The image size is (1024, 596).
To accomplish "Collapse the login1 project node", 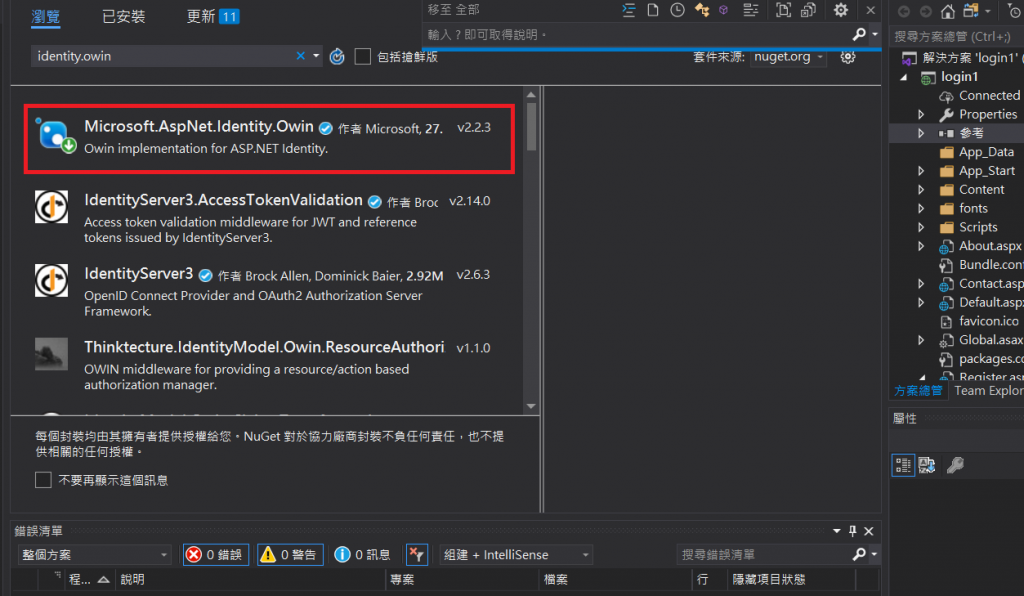I will point(904,77).
